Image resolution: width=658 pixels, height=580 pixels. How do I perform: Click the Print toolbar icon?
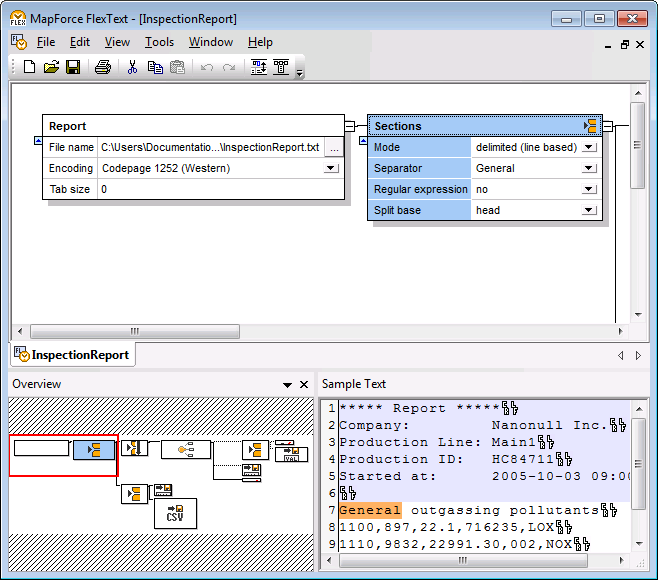coord(102,67)
